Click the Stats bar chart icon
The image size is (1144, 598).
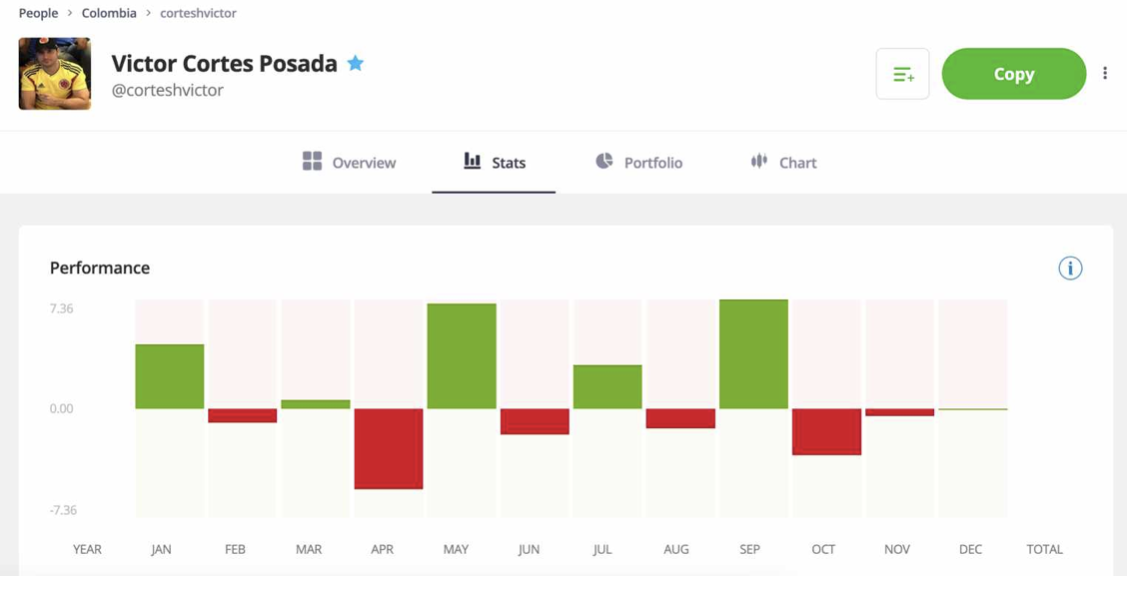pyautogui.click(x=472, y=161)
